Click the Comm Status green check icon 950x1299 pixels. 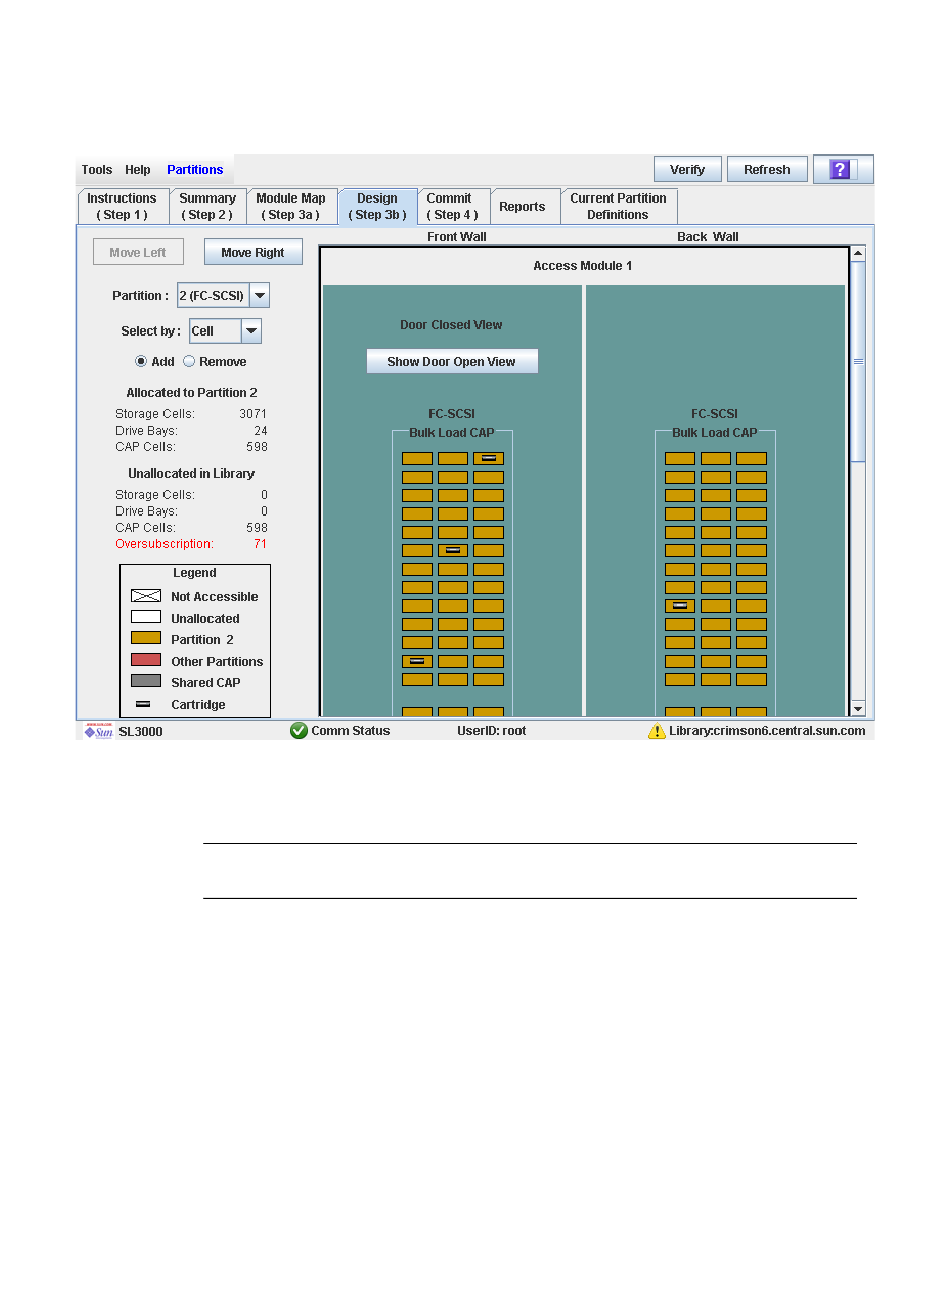[298, 731]
